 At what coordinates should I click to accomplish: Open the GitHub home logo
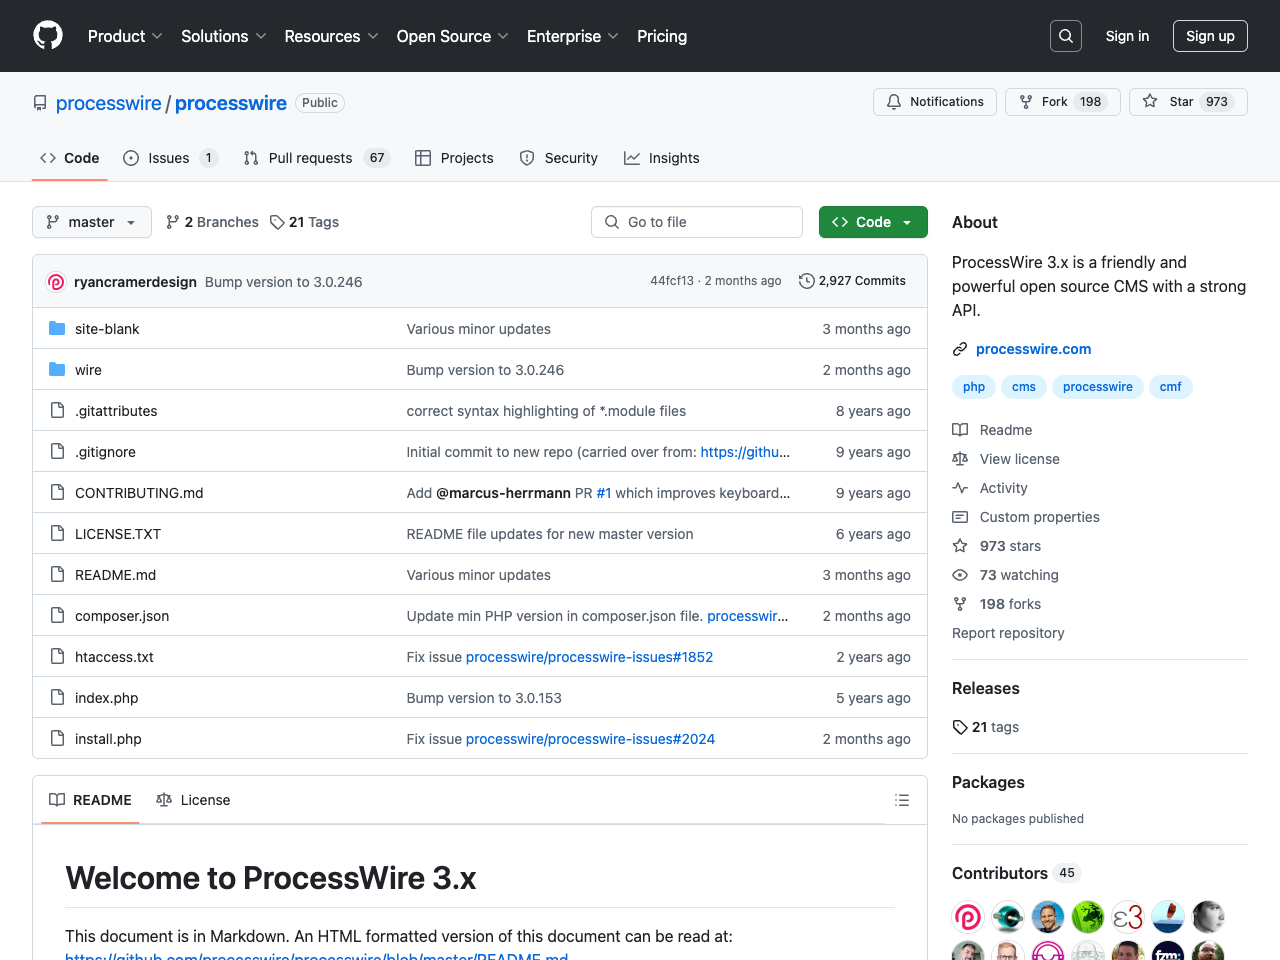[x=48, y=36]
